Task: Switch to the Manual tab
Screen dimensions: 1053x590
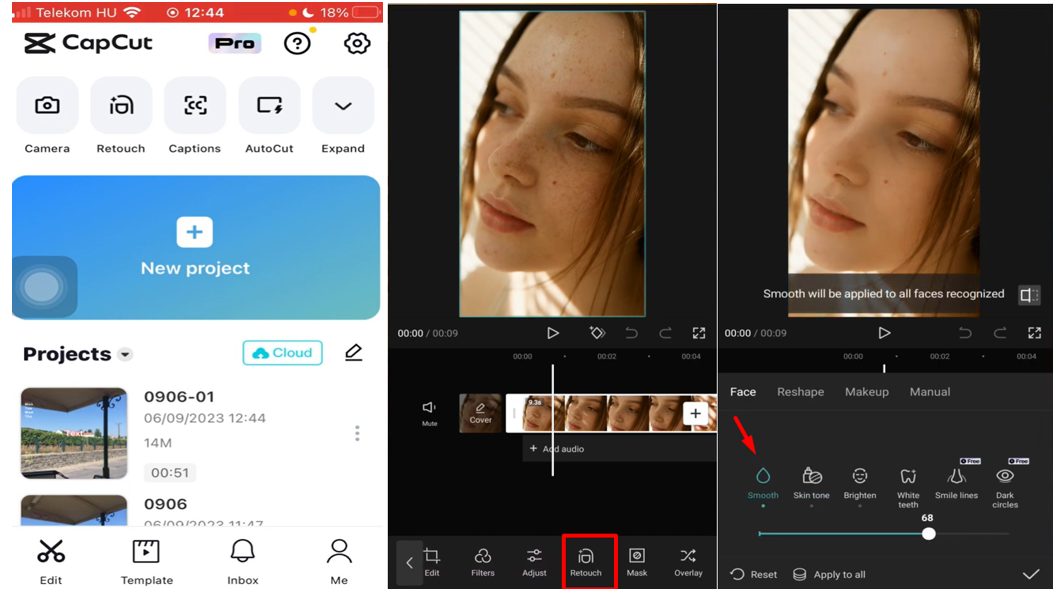Action: [x=930, y=392]
